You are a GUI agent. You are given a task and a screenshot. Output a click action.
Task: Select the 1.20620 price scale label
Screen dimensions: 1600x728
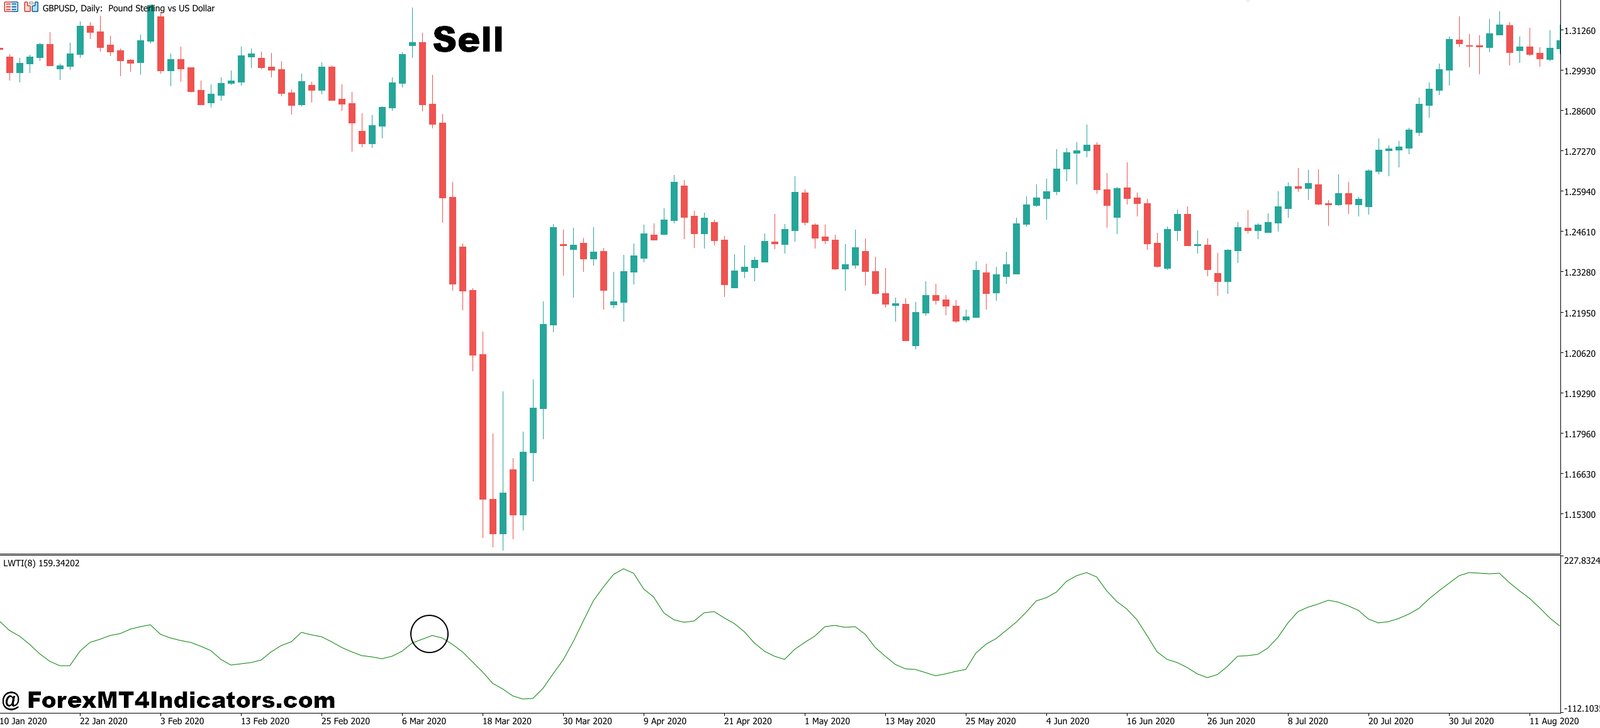point(1579,353)
